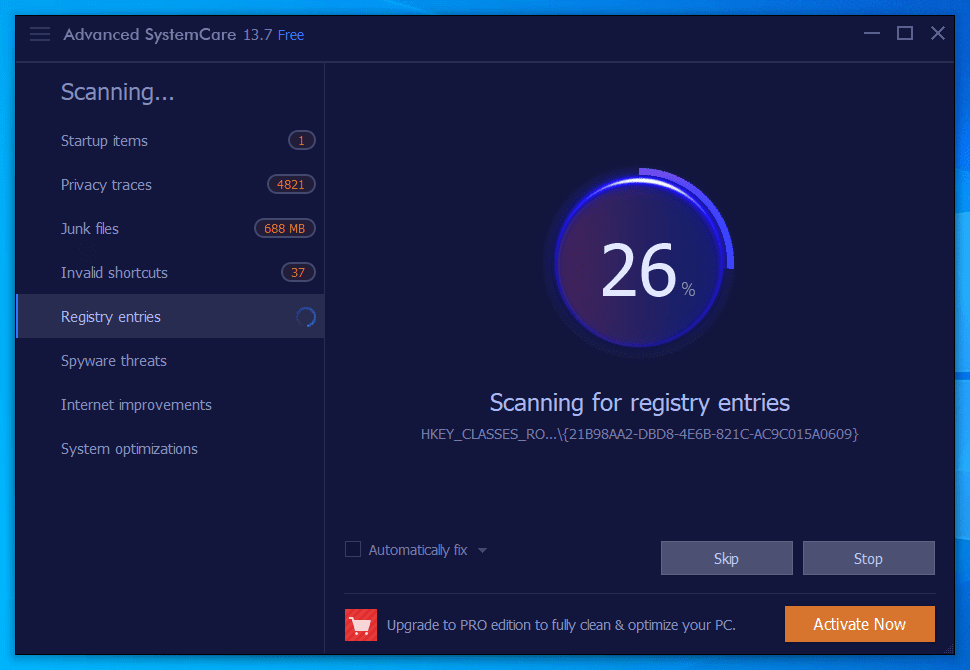The image size is (970, 670).
Task: Click the Invalid shortcuts 37 badge
Action: (299, 272)
